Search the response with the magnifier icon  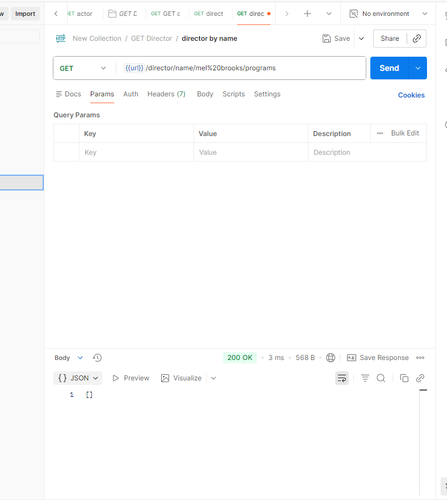381,378
